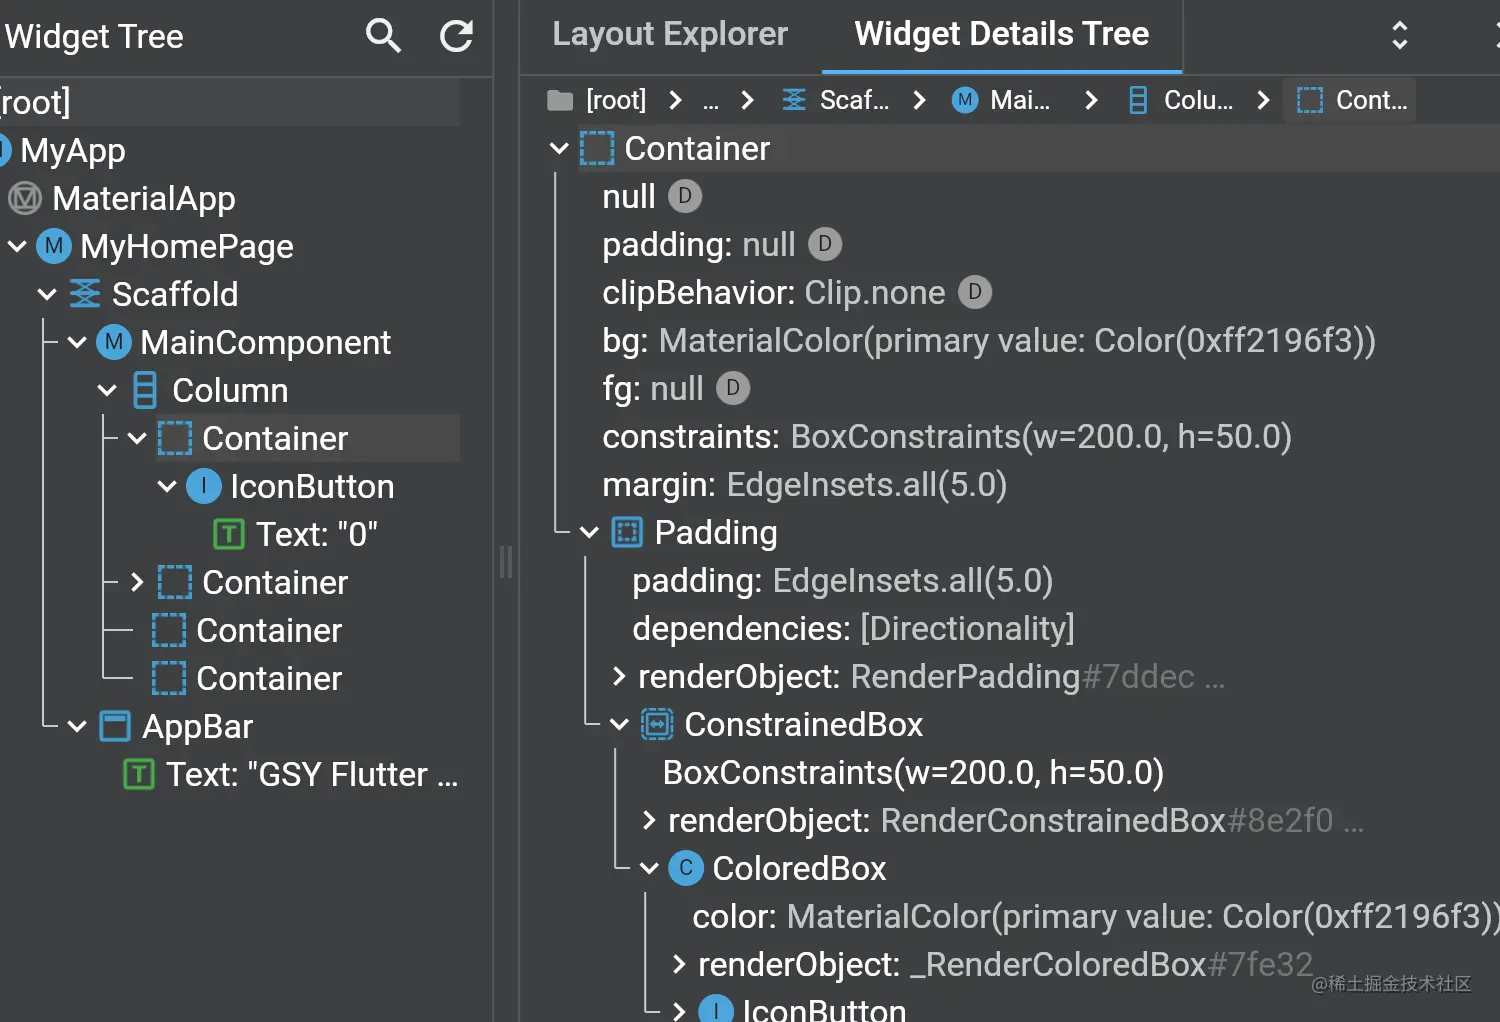The image size is (1500, 1022).
Task: Expand the IconButton node in details tree
Action: (x=679, y=1010)
